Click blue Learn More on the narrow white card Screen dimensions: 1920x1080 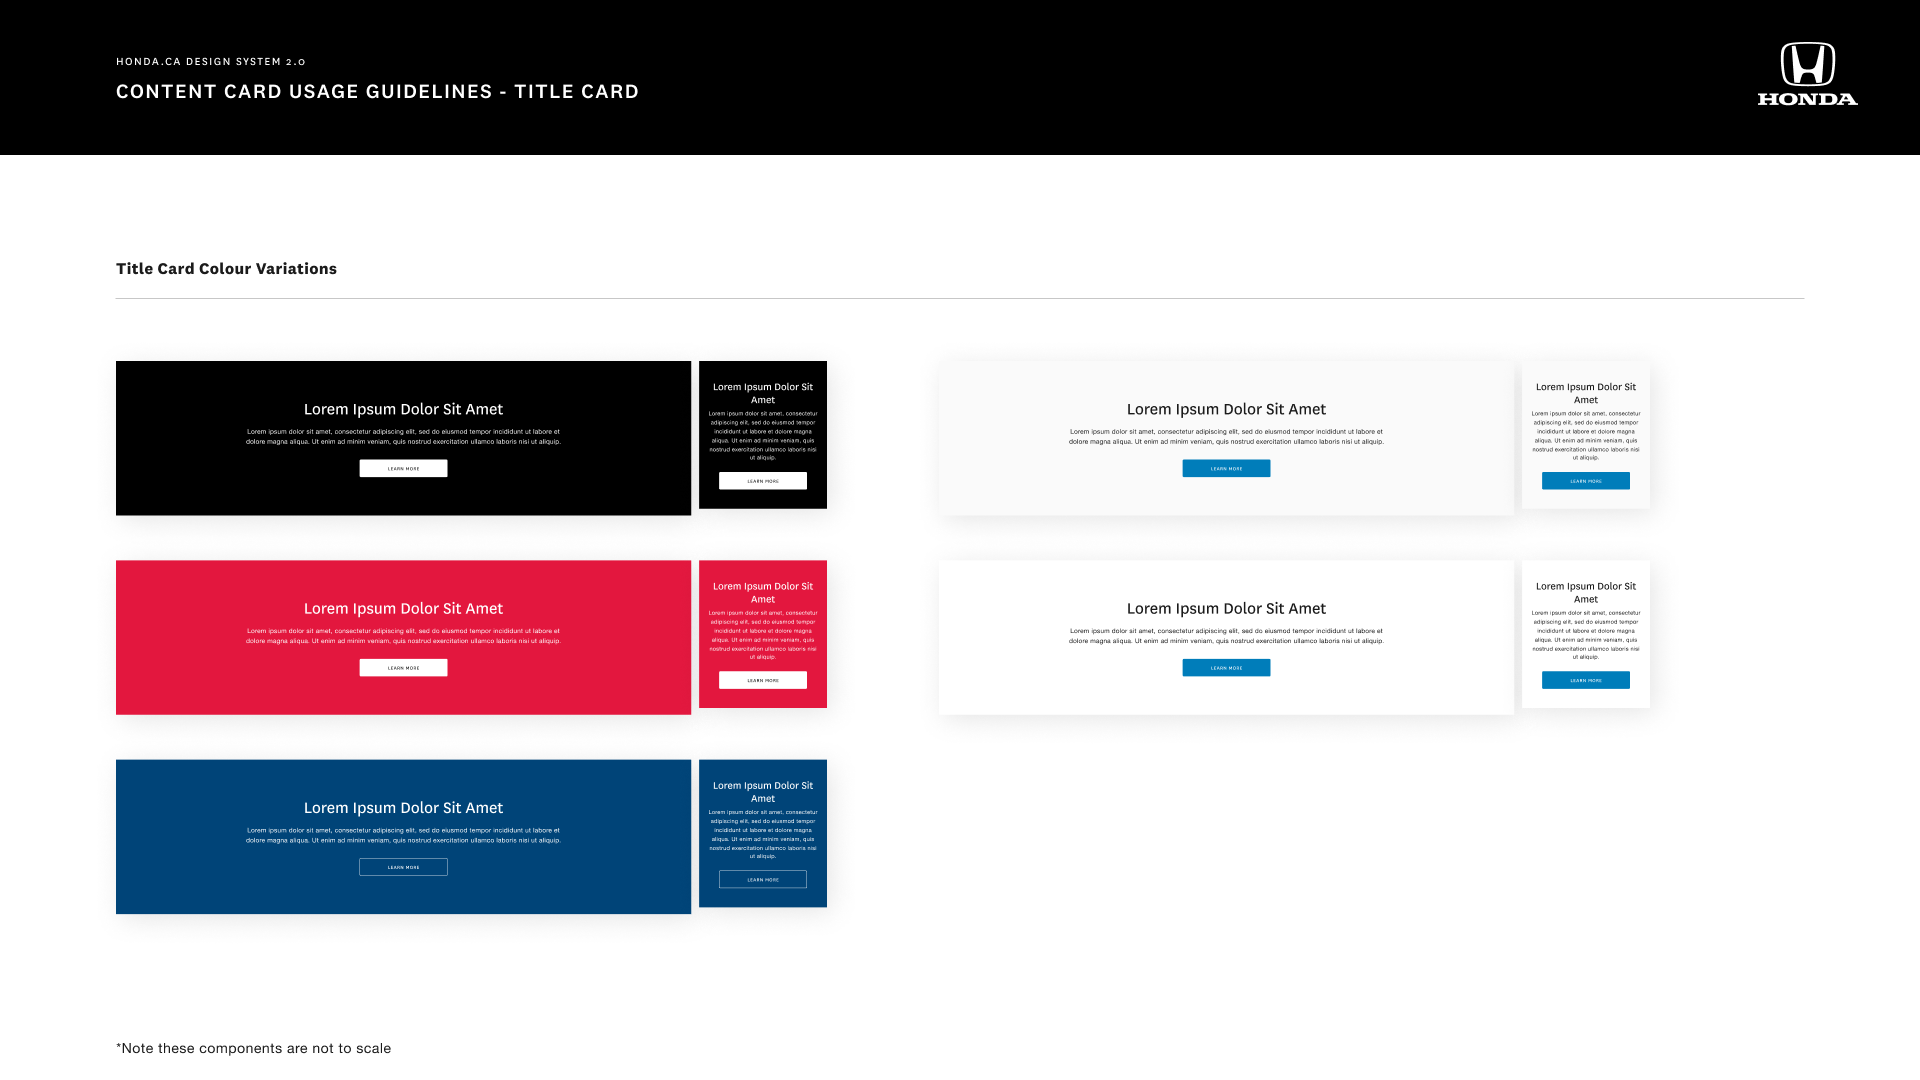pyautogui.click(x=1586, y=680)
